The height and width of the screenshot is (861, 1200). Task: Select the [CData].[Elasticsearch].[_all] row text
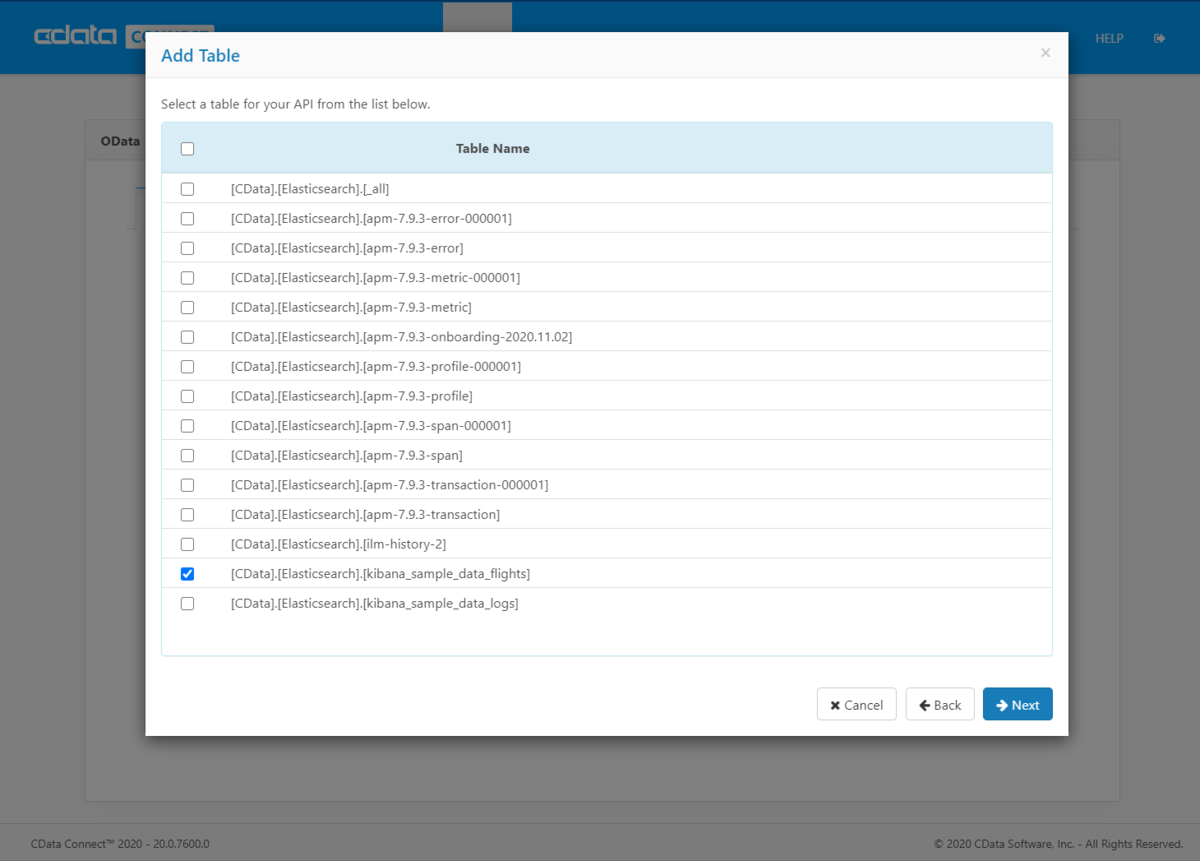pyautogui.click(x=311, y=189)
